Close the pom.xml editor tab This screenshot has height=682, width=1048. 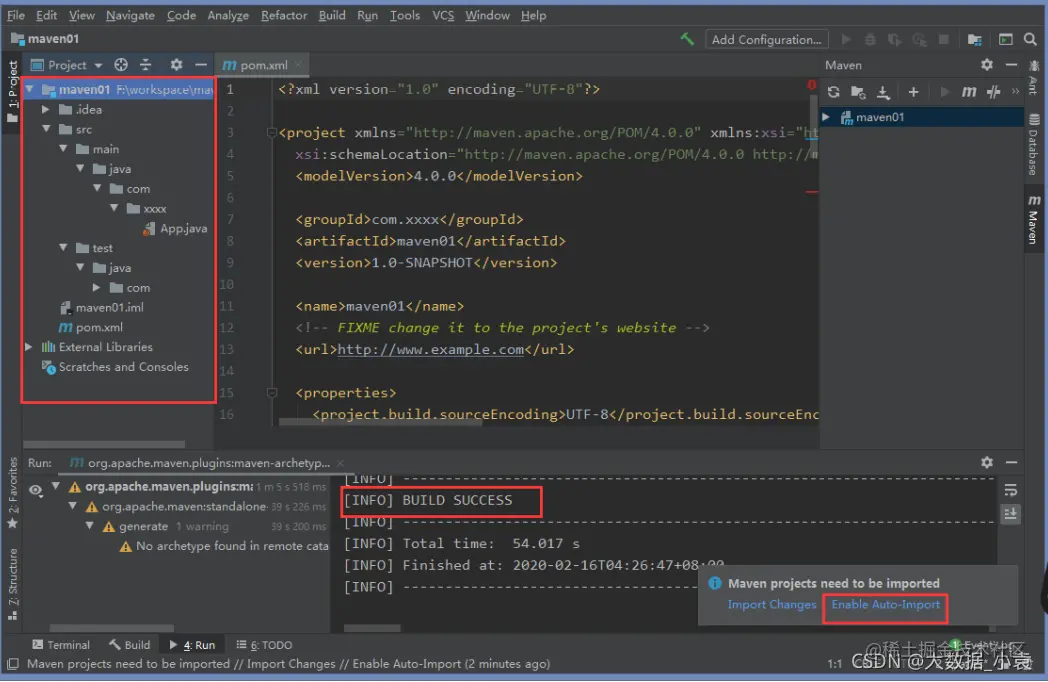(298, 65)
